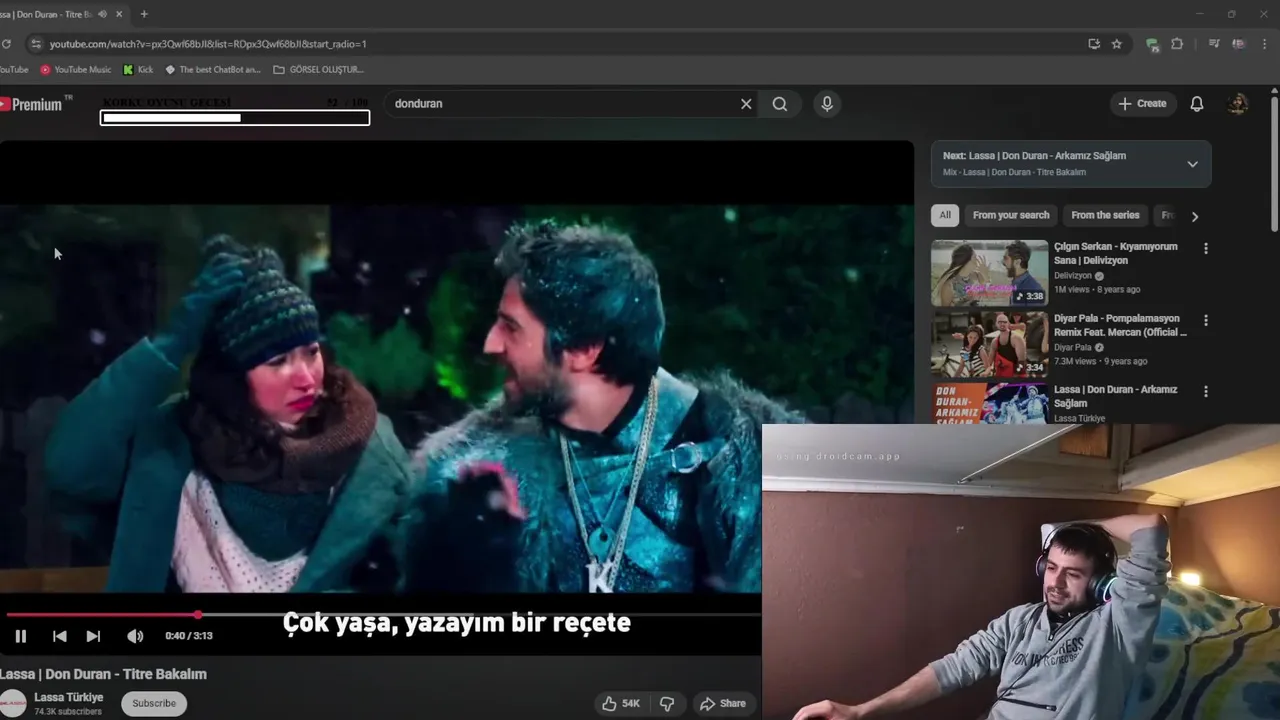1280x720 pixels.
Task: Mute the video player's volume speaker
Action: pyautogui.click(x=135, y=636)
